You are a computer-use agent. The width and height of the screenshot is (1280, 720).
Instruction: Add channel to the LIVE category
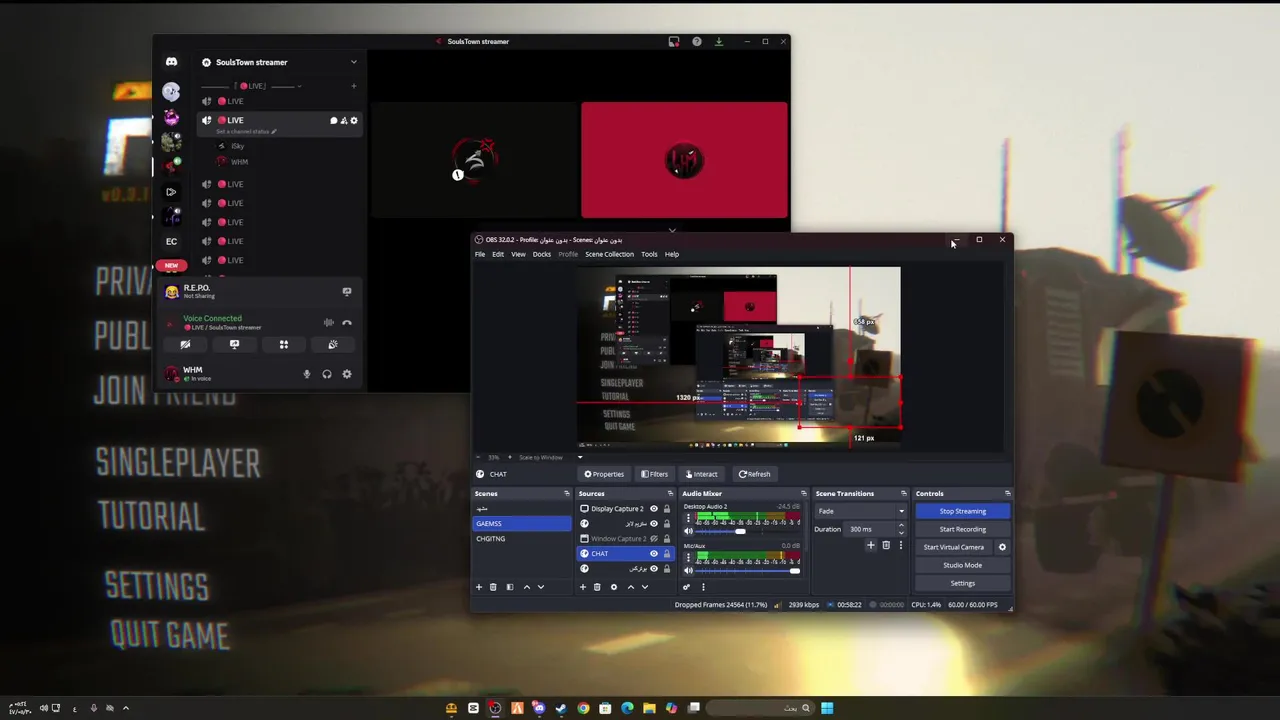(353, 86)
